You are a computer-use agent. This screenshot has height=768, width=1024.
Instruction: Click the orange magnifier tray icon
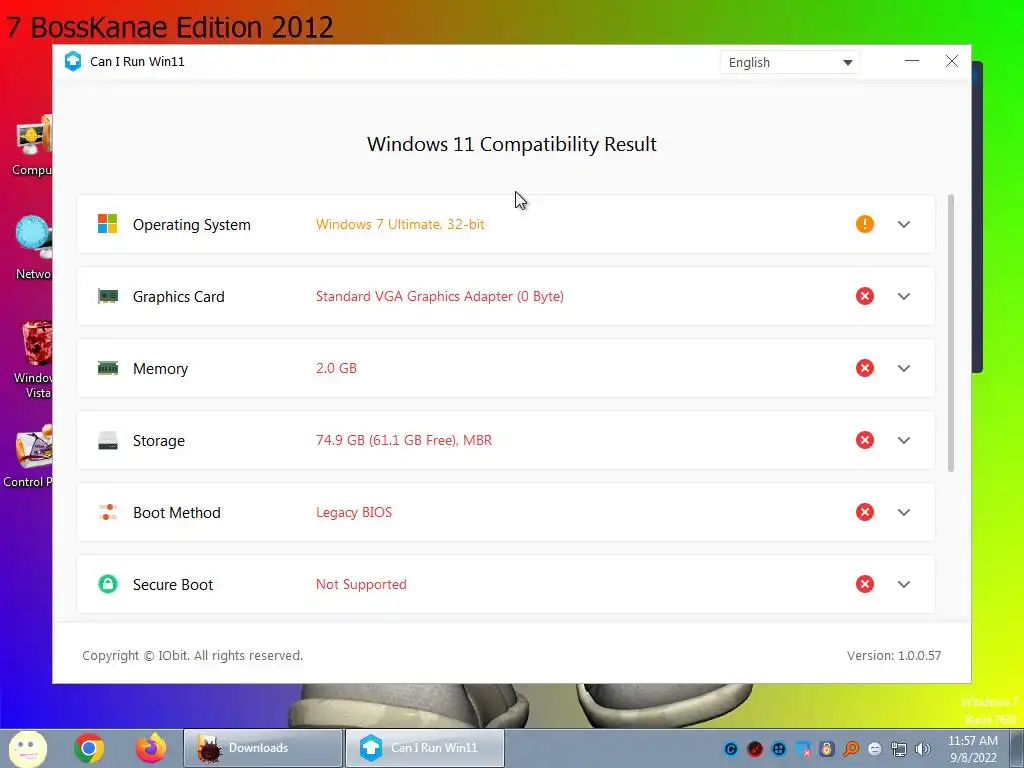pos(851,749)
